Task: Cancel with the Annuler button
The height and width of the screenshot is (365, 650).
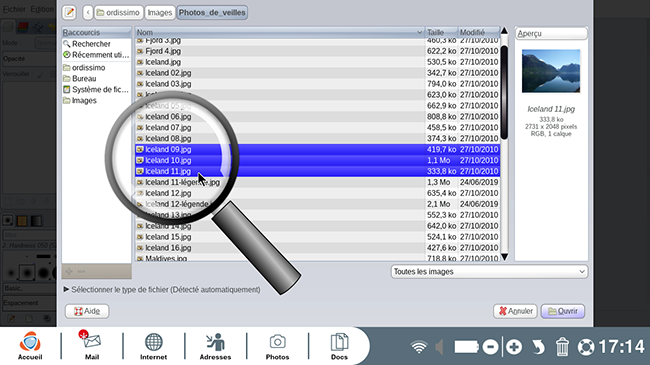Action: tap(515, 311)
